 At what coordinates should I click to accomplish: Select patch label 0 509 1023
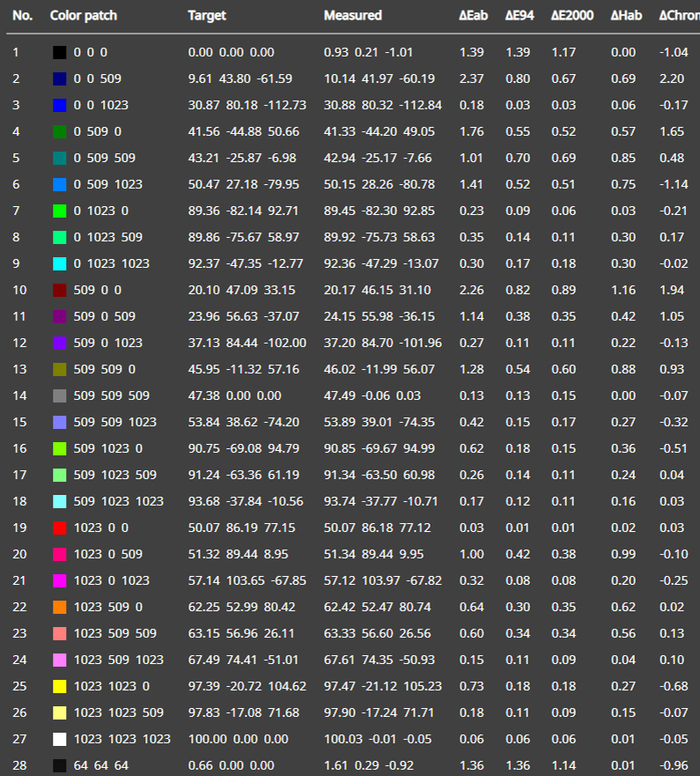(x=108, y=185)
